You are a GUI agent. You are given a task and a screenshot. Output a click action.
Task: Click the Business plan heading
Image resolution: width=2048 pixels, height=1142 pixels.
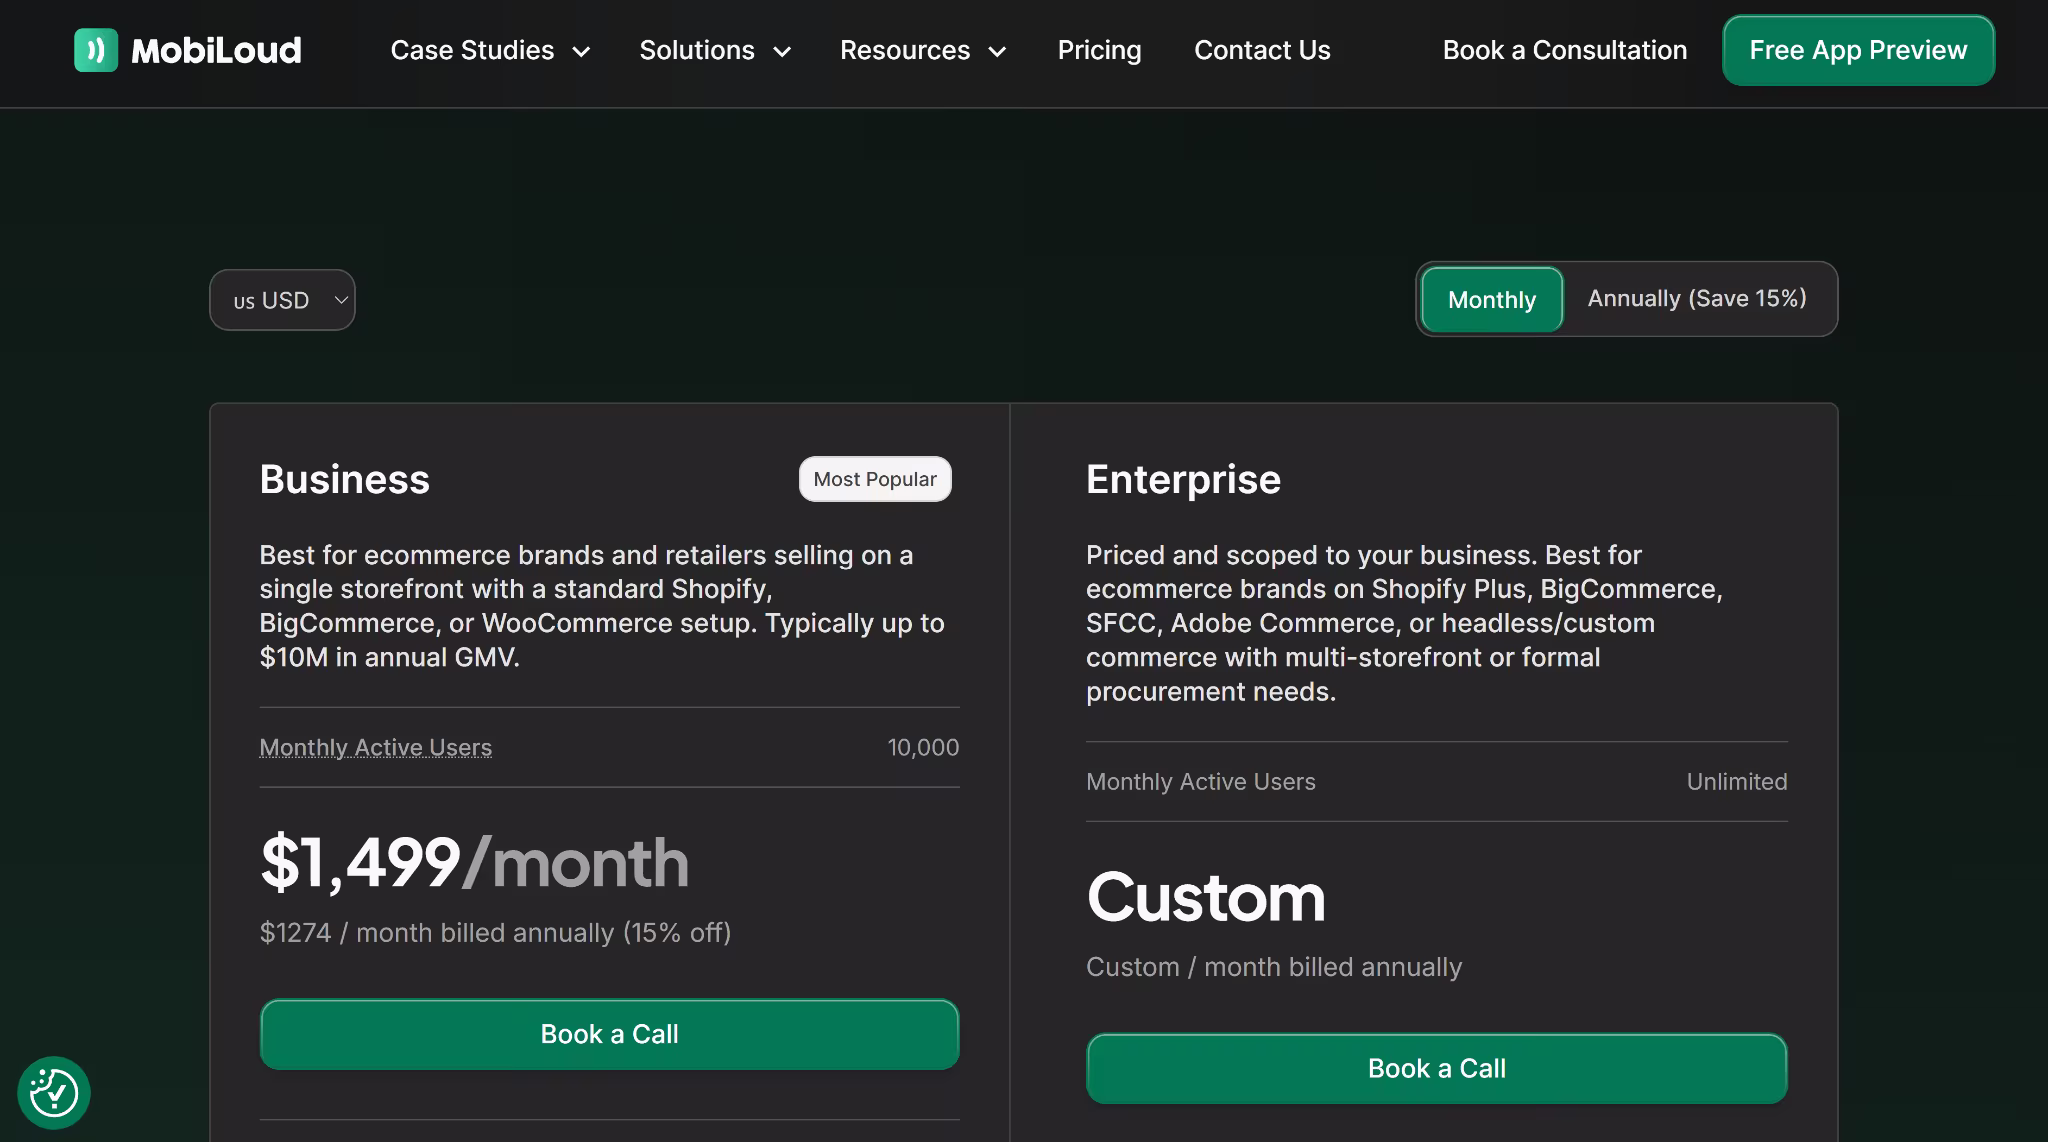(x=345, y=479)
